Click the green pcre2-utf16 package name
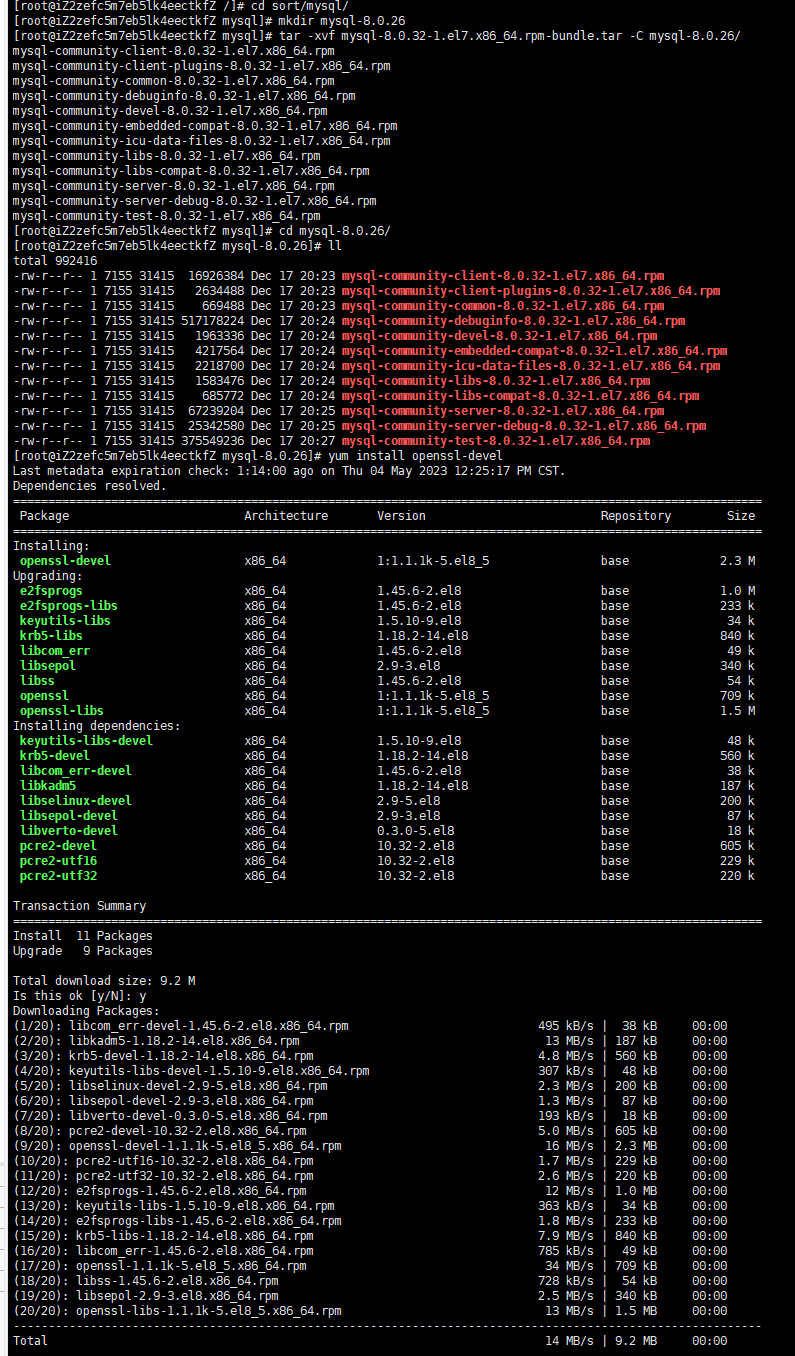The image size is (795, 1356). click(x=58, y=861)
